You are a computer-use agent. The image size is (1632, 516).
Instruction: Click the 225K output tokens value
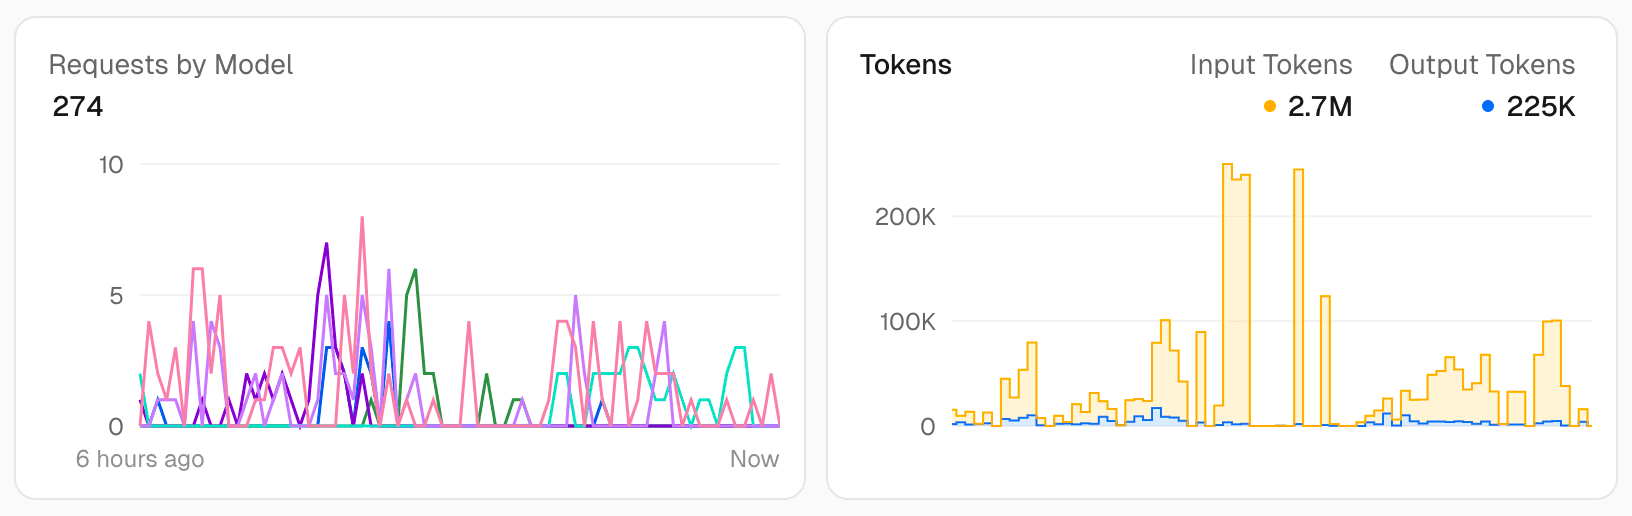tap(1540, 106)
